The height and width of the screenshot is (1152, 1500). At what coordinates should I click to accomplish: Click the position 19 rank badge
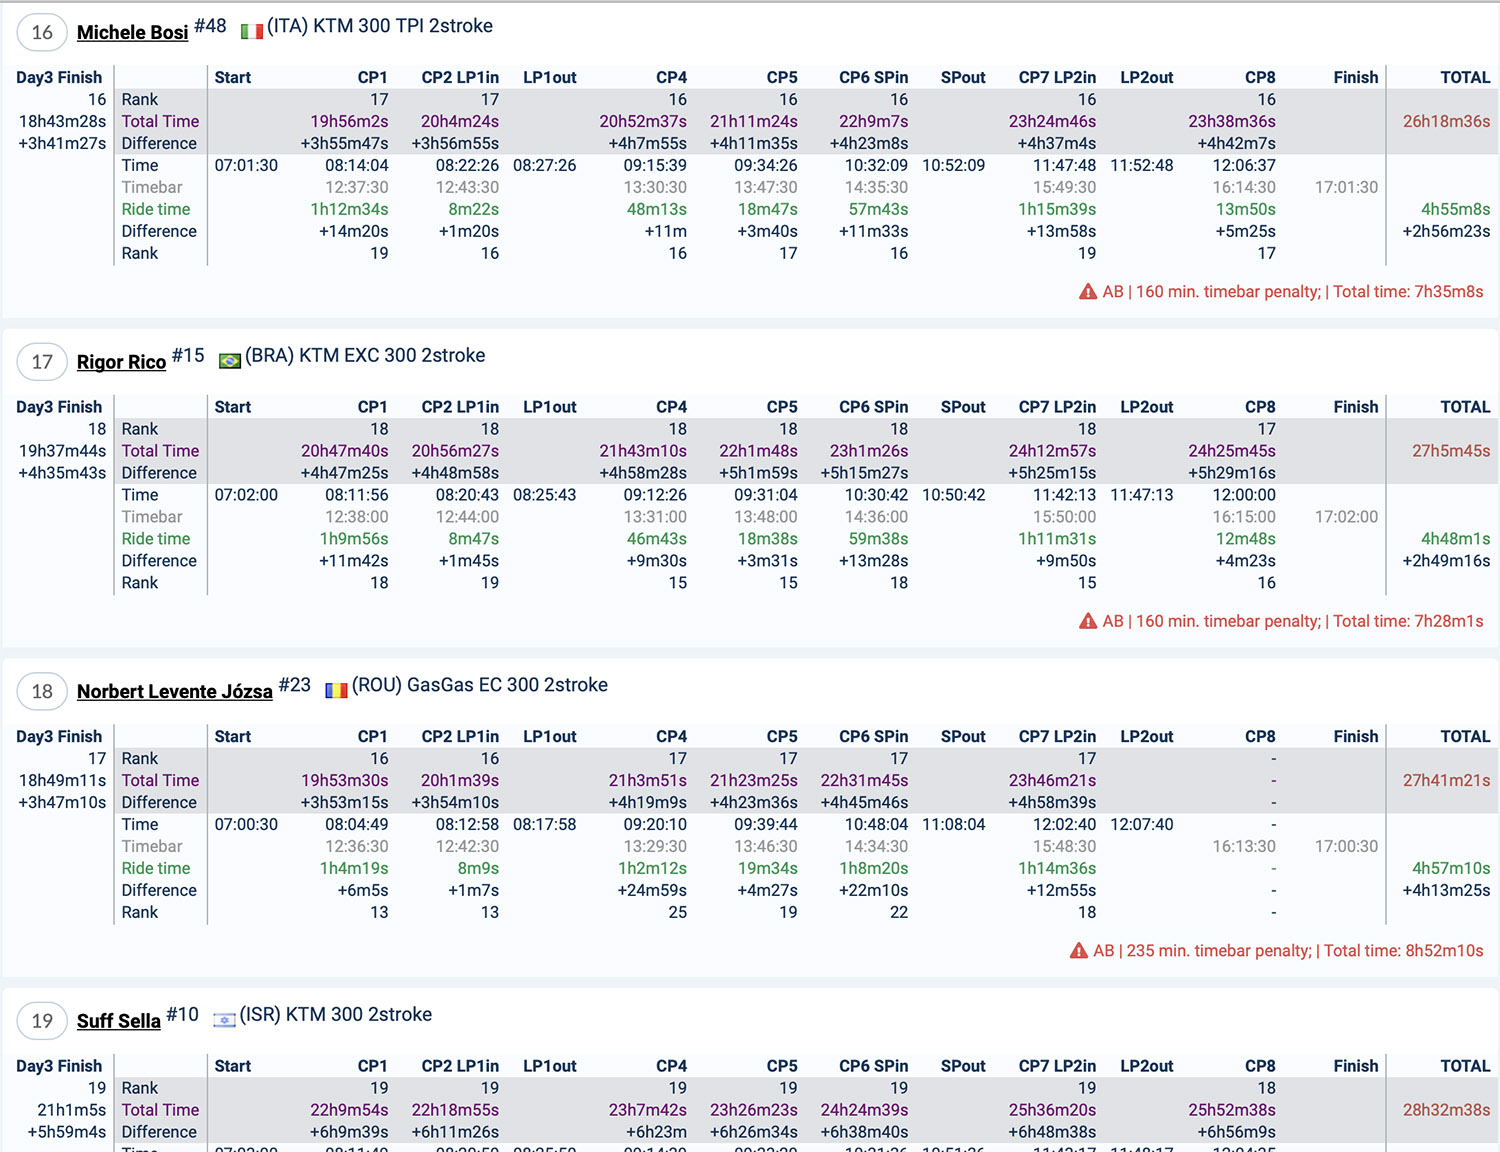coord(42,1021)
